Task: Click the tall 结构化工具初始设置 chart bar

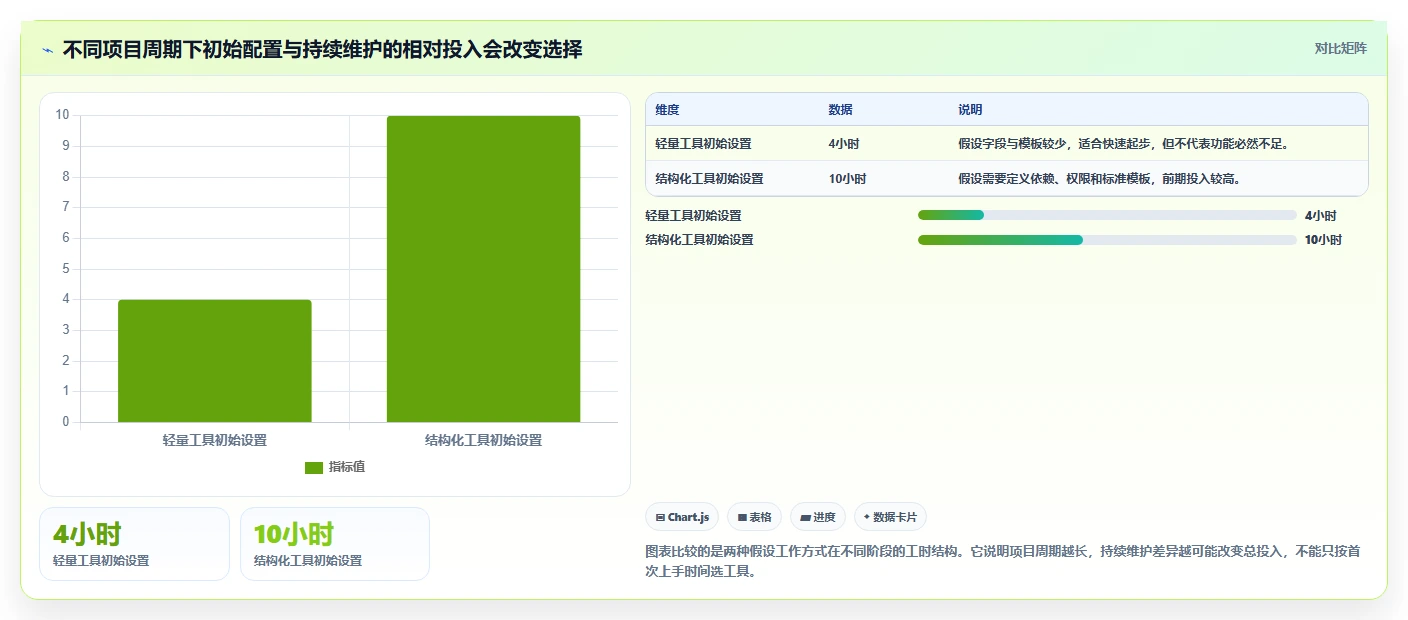Action: (x=483, y=269)
